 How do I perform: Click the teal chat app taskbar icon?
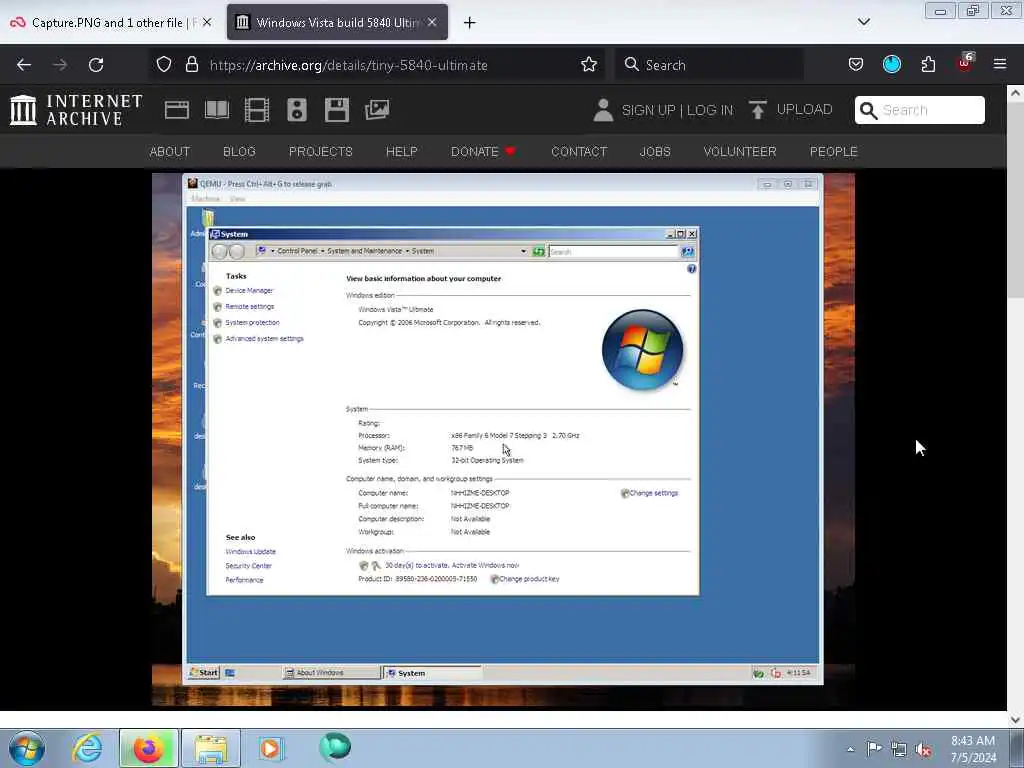335,747
